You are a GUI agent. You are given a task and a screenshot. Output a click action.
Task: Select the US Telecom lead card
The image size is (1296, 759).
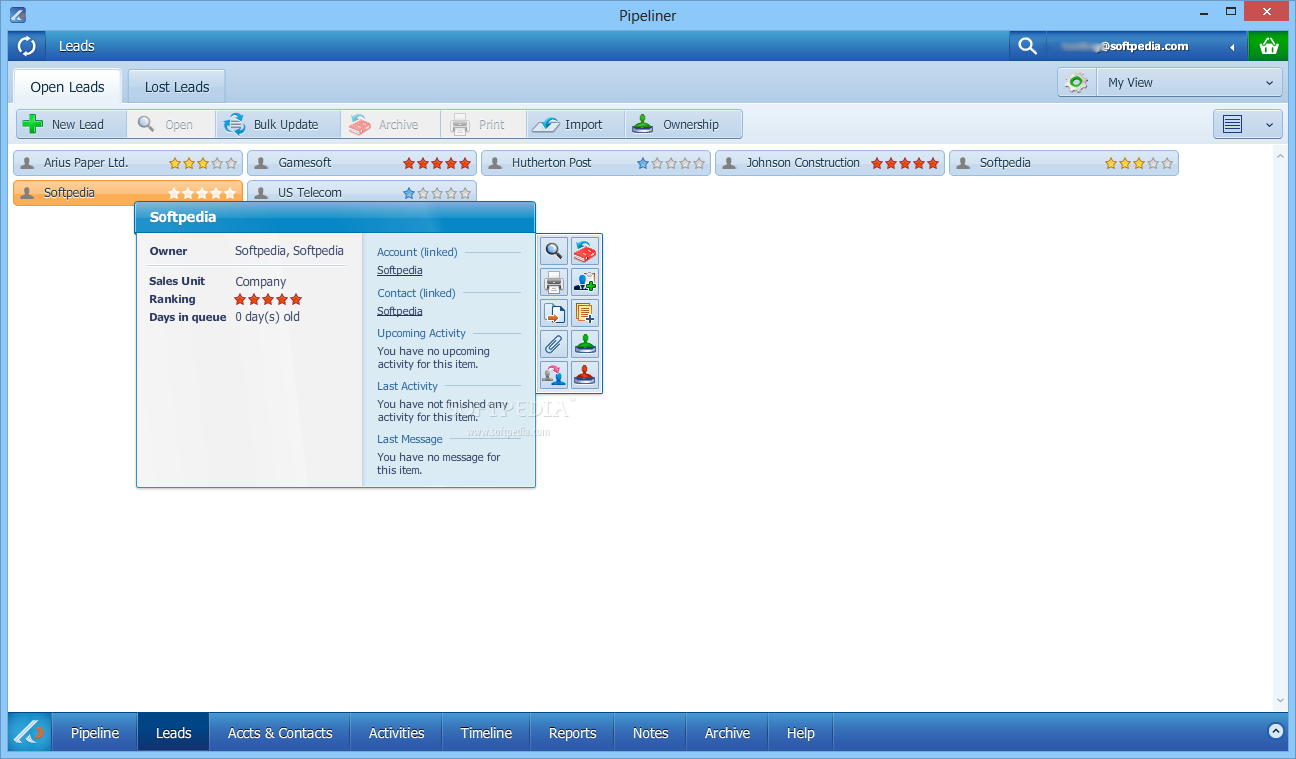[362, 193]
